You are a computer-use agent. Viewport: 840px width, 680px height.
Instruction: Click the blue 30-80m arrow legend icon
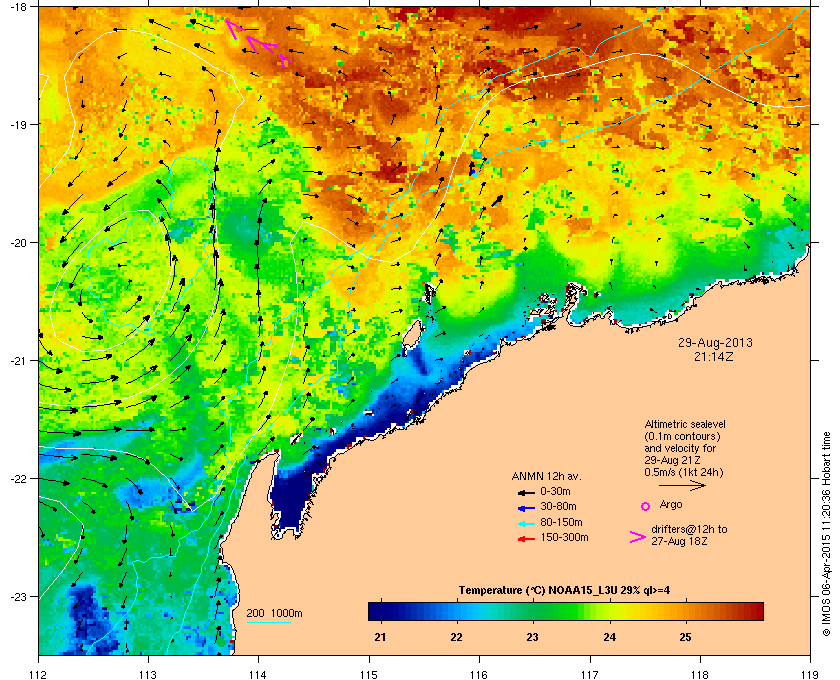pos(527,507)
